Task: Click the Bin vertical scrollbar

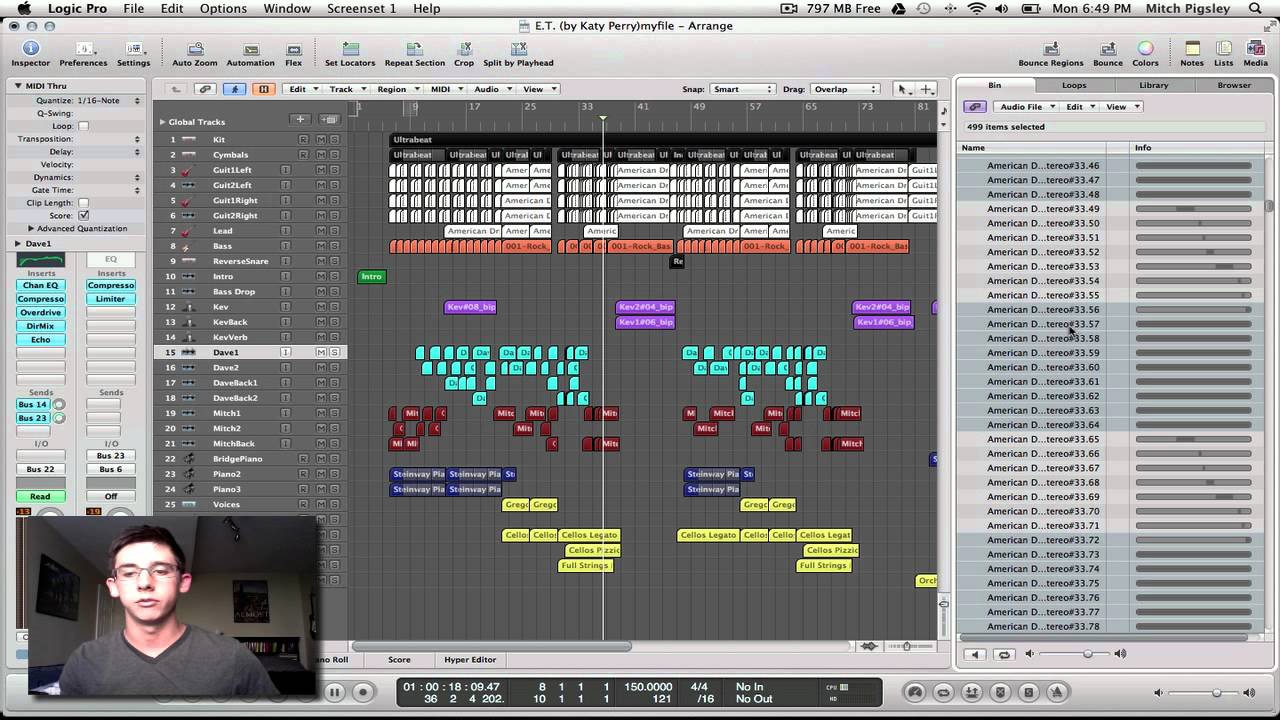Action: coord(1269,205)
